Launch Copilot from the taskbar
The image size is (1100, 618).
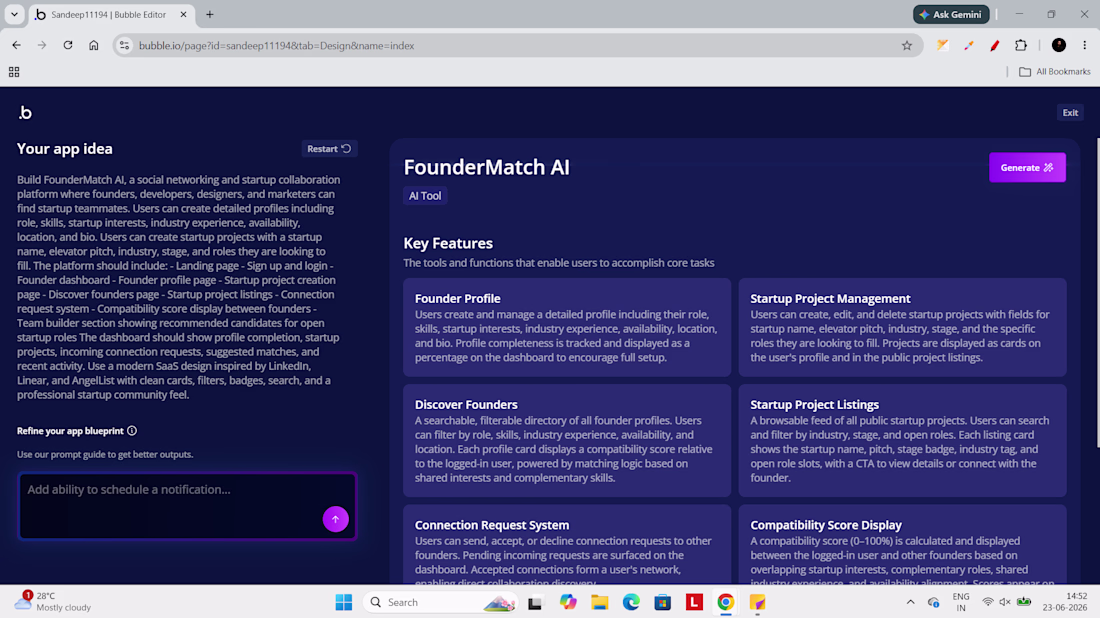coord(568,602)
